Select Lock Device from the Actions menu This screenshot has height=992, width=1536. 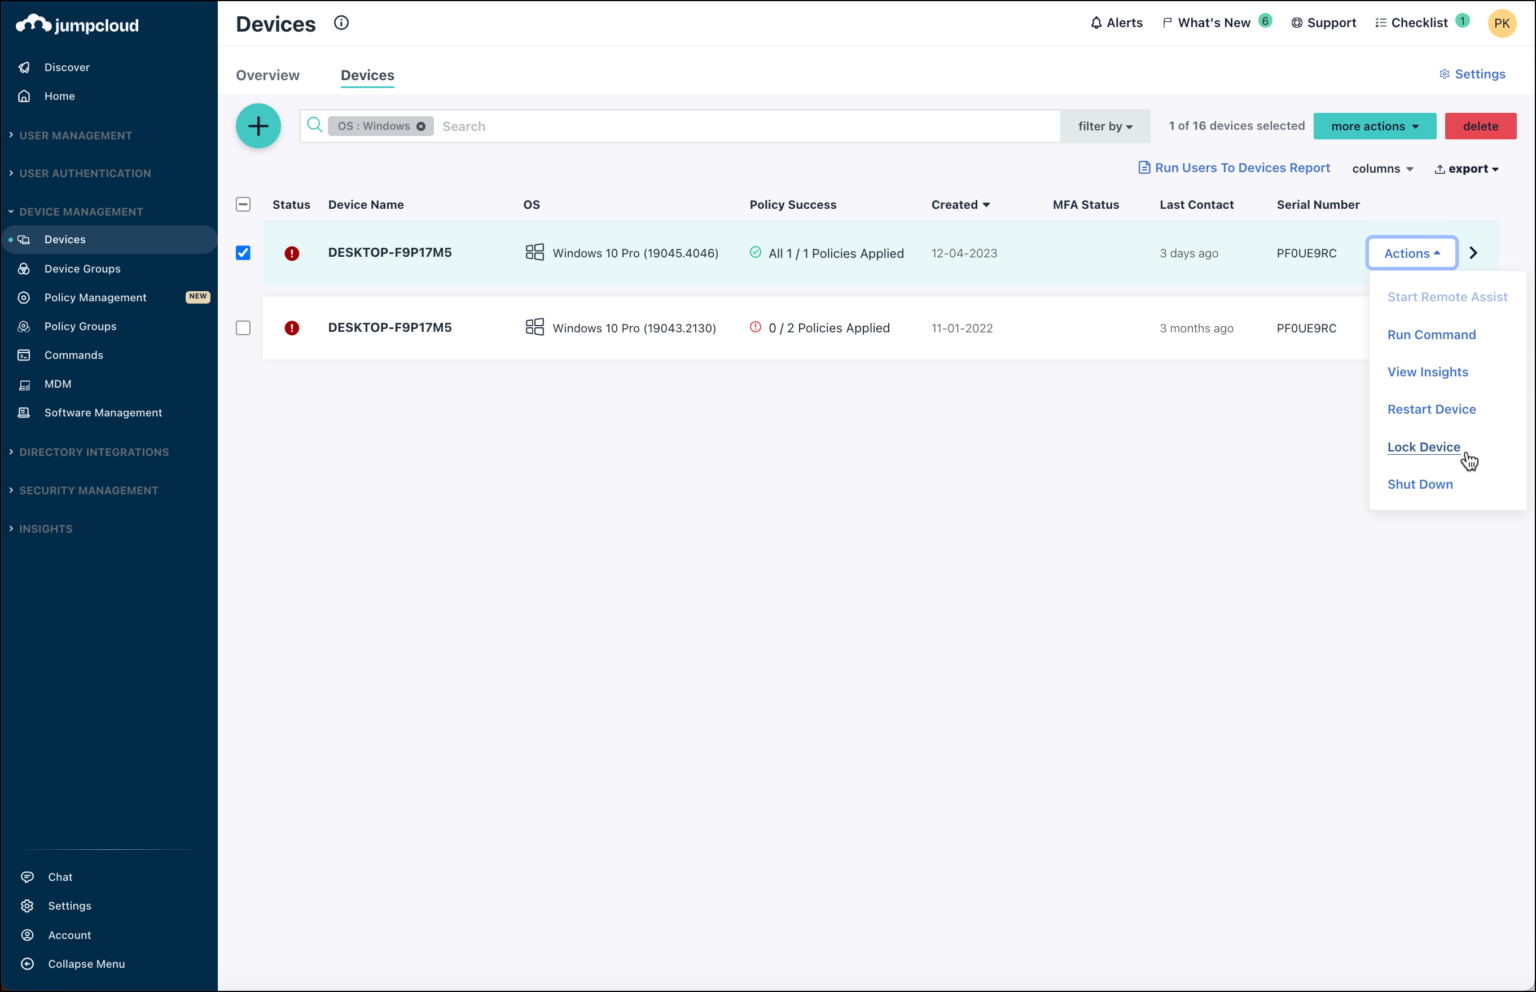[x=1423, y=447]
